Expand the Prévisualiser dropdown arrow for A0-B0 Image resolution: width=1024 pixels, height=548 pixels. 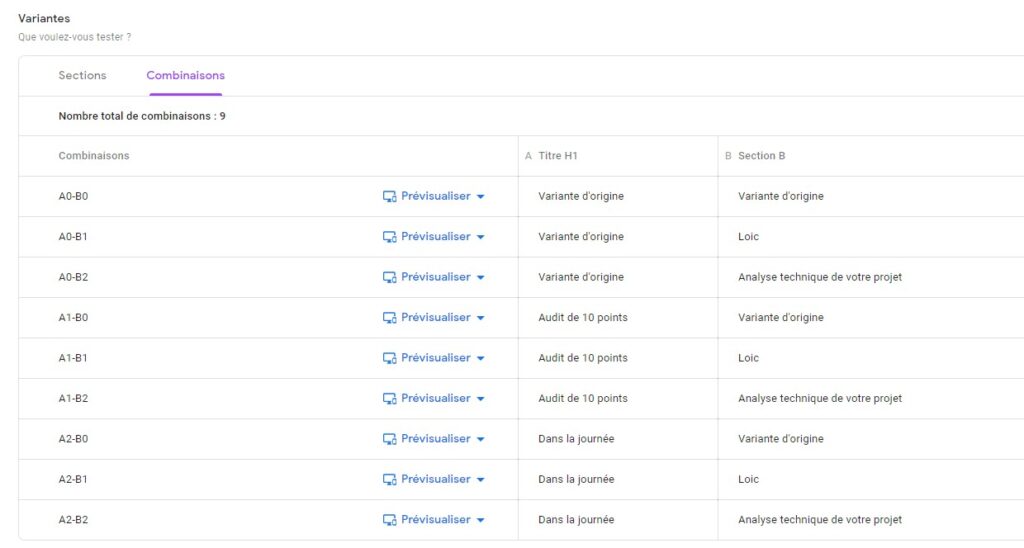point(481,197)
